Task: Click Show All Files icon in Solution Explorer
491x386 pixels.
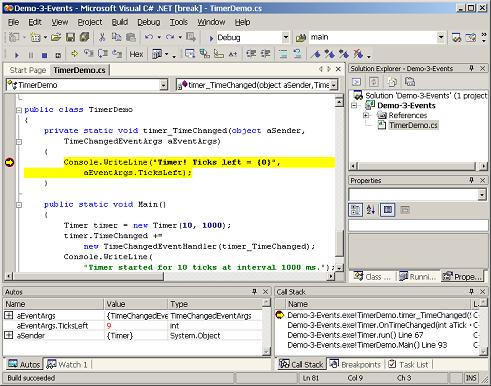Action: tap(392, 82)
